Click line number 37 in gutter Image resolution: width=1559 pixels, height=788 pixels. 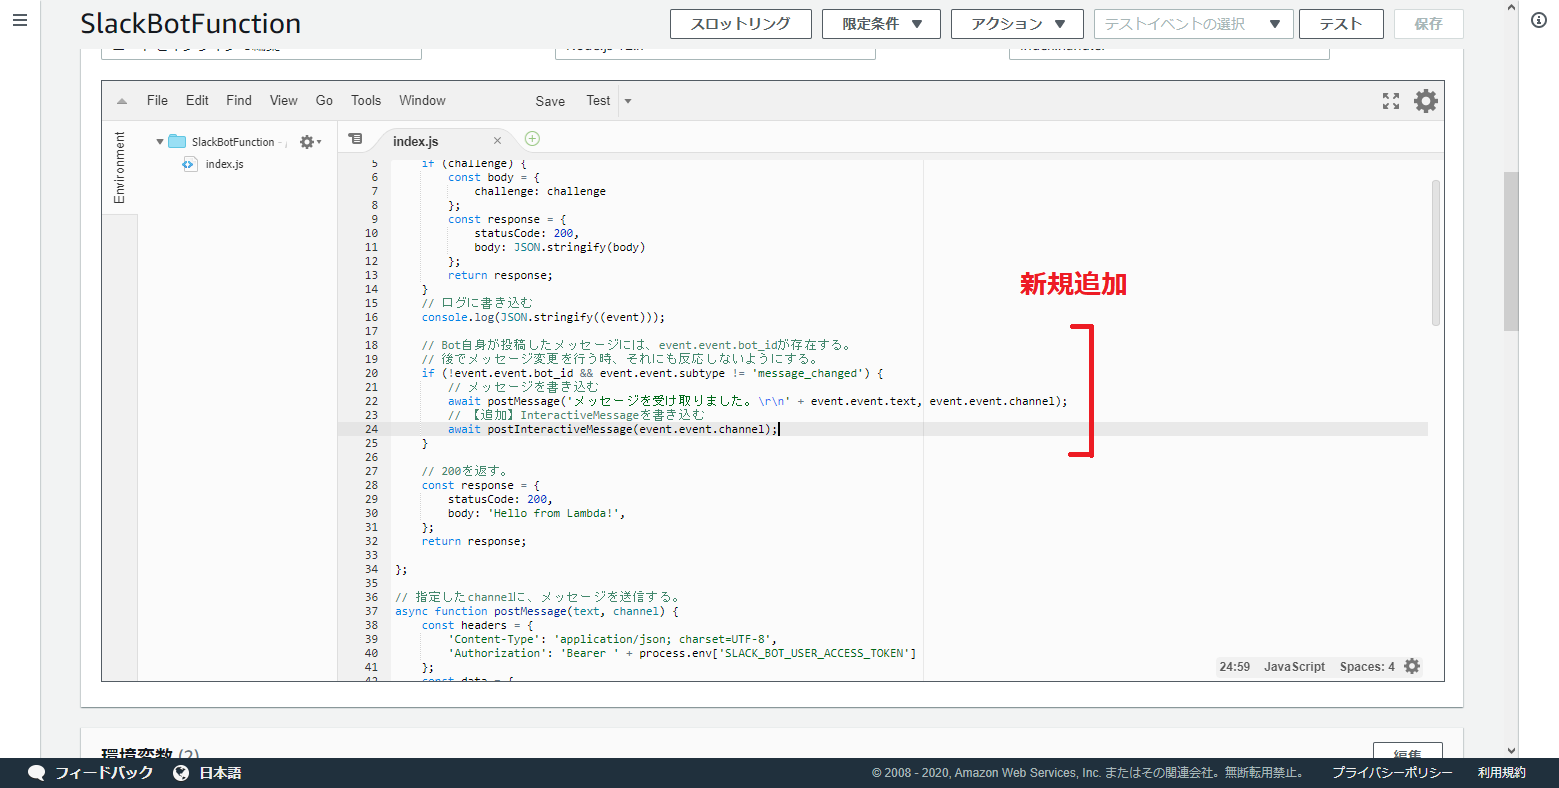[x=371, y=611]
